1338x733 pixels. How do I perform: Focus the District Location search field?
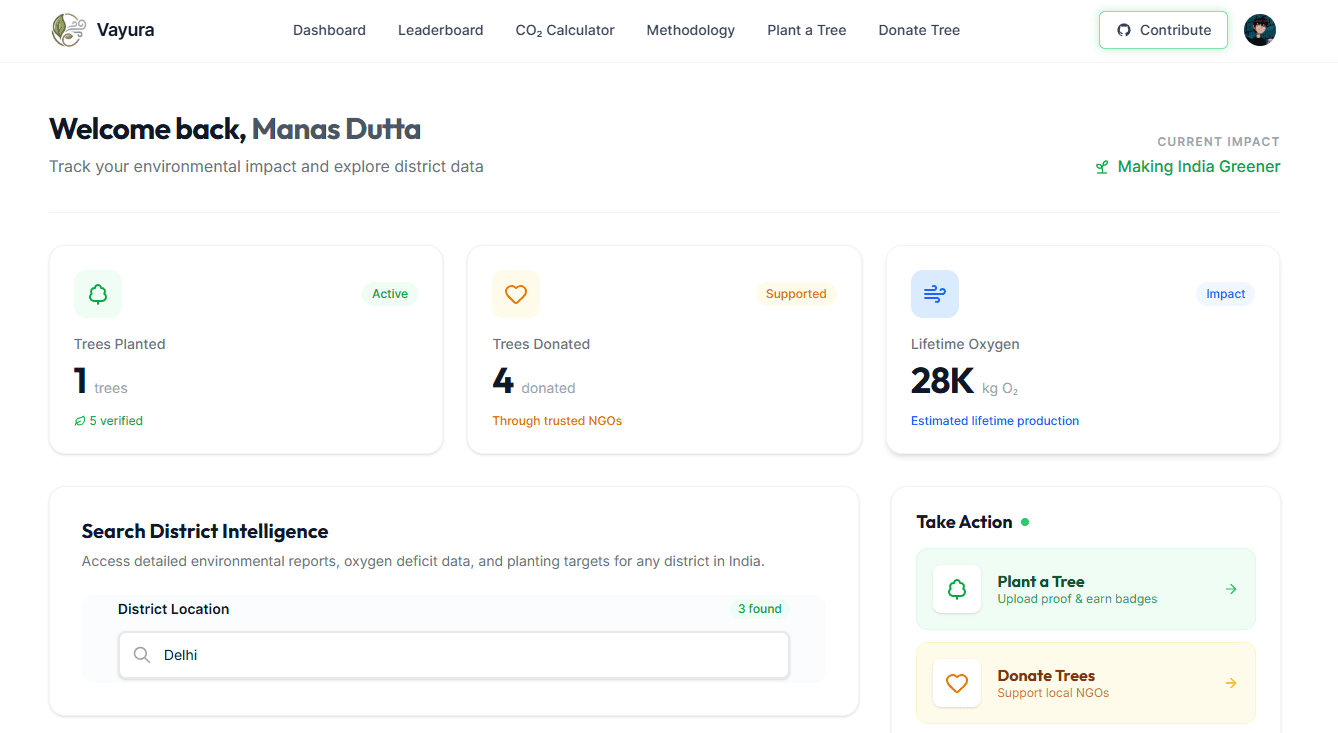pos(470,655)
